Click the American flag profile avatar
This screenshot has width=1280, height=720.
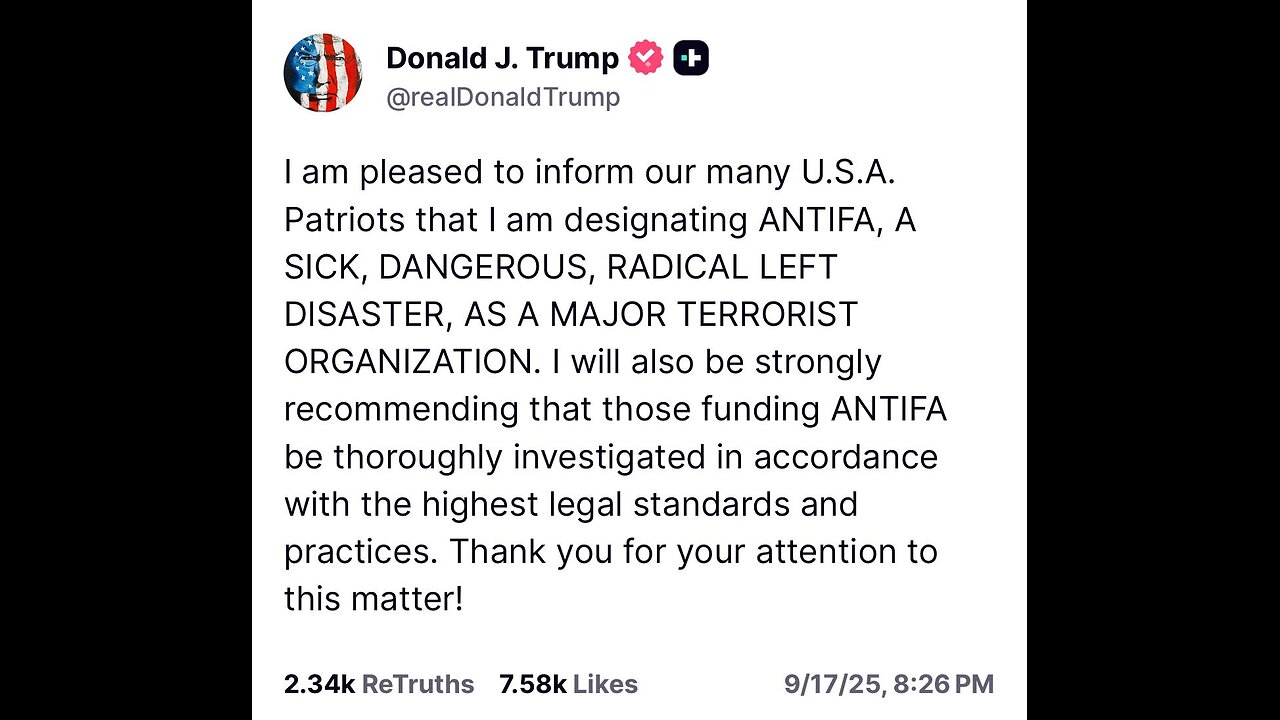[x=322, y=73]
